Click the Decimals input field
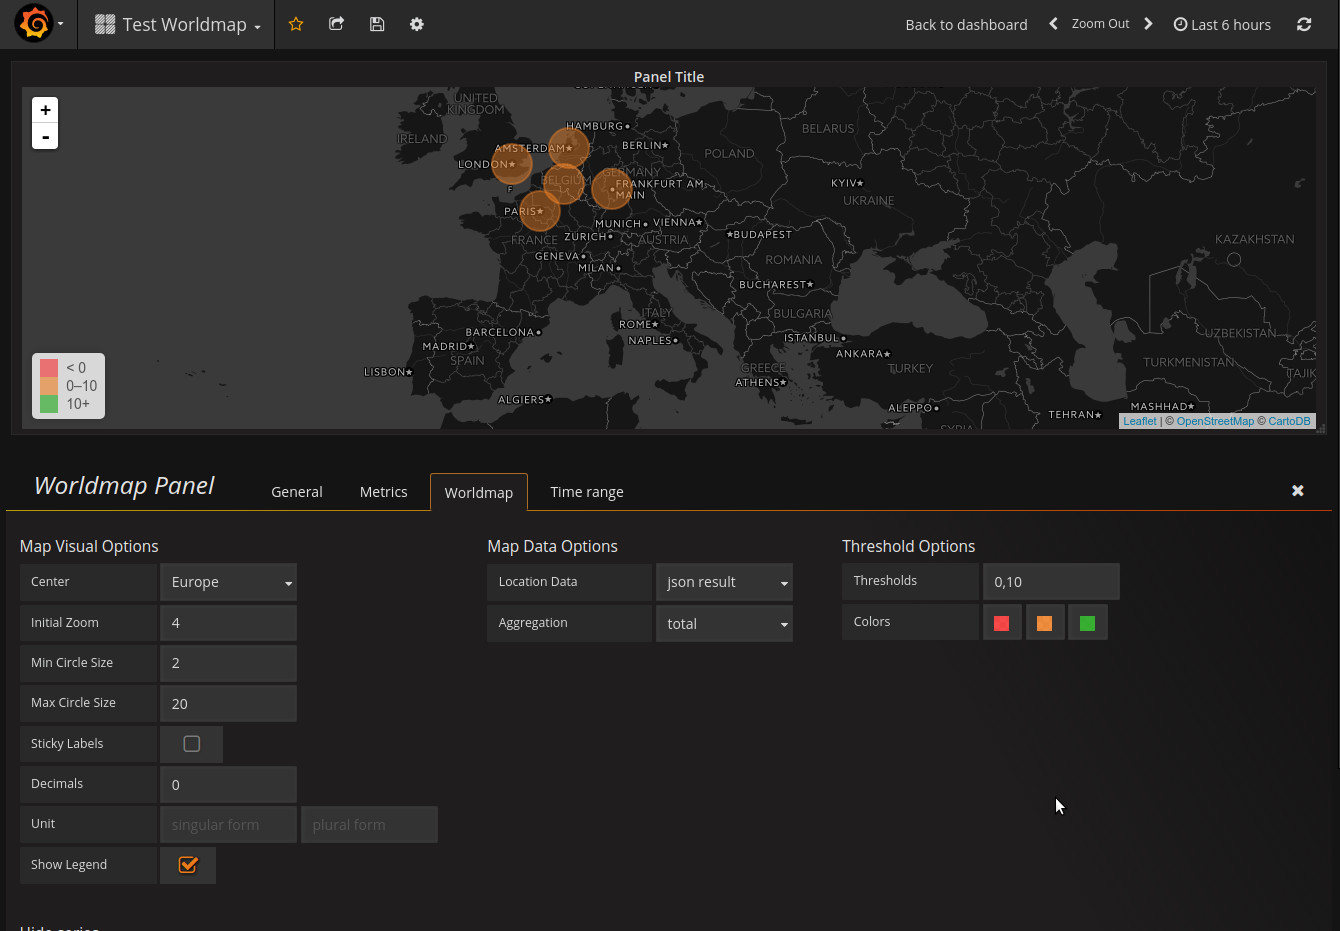The width and height of the screenshot is (1340, 931). point(228,785)
